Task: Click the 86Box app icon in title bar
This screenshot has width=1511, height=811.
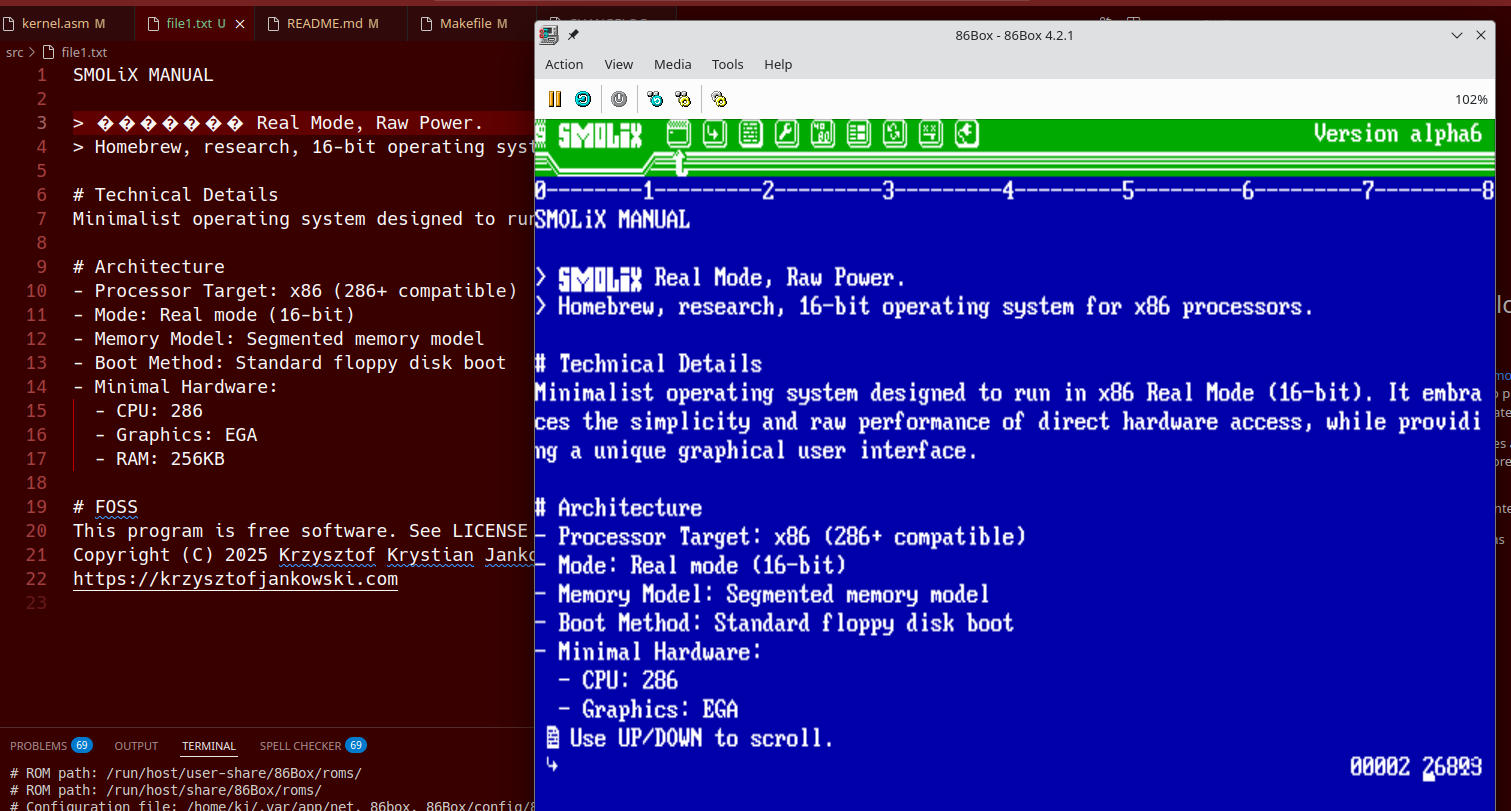Action: pyautogui.click(x=548, y=35)
